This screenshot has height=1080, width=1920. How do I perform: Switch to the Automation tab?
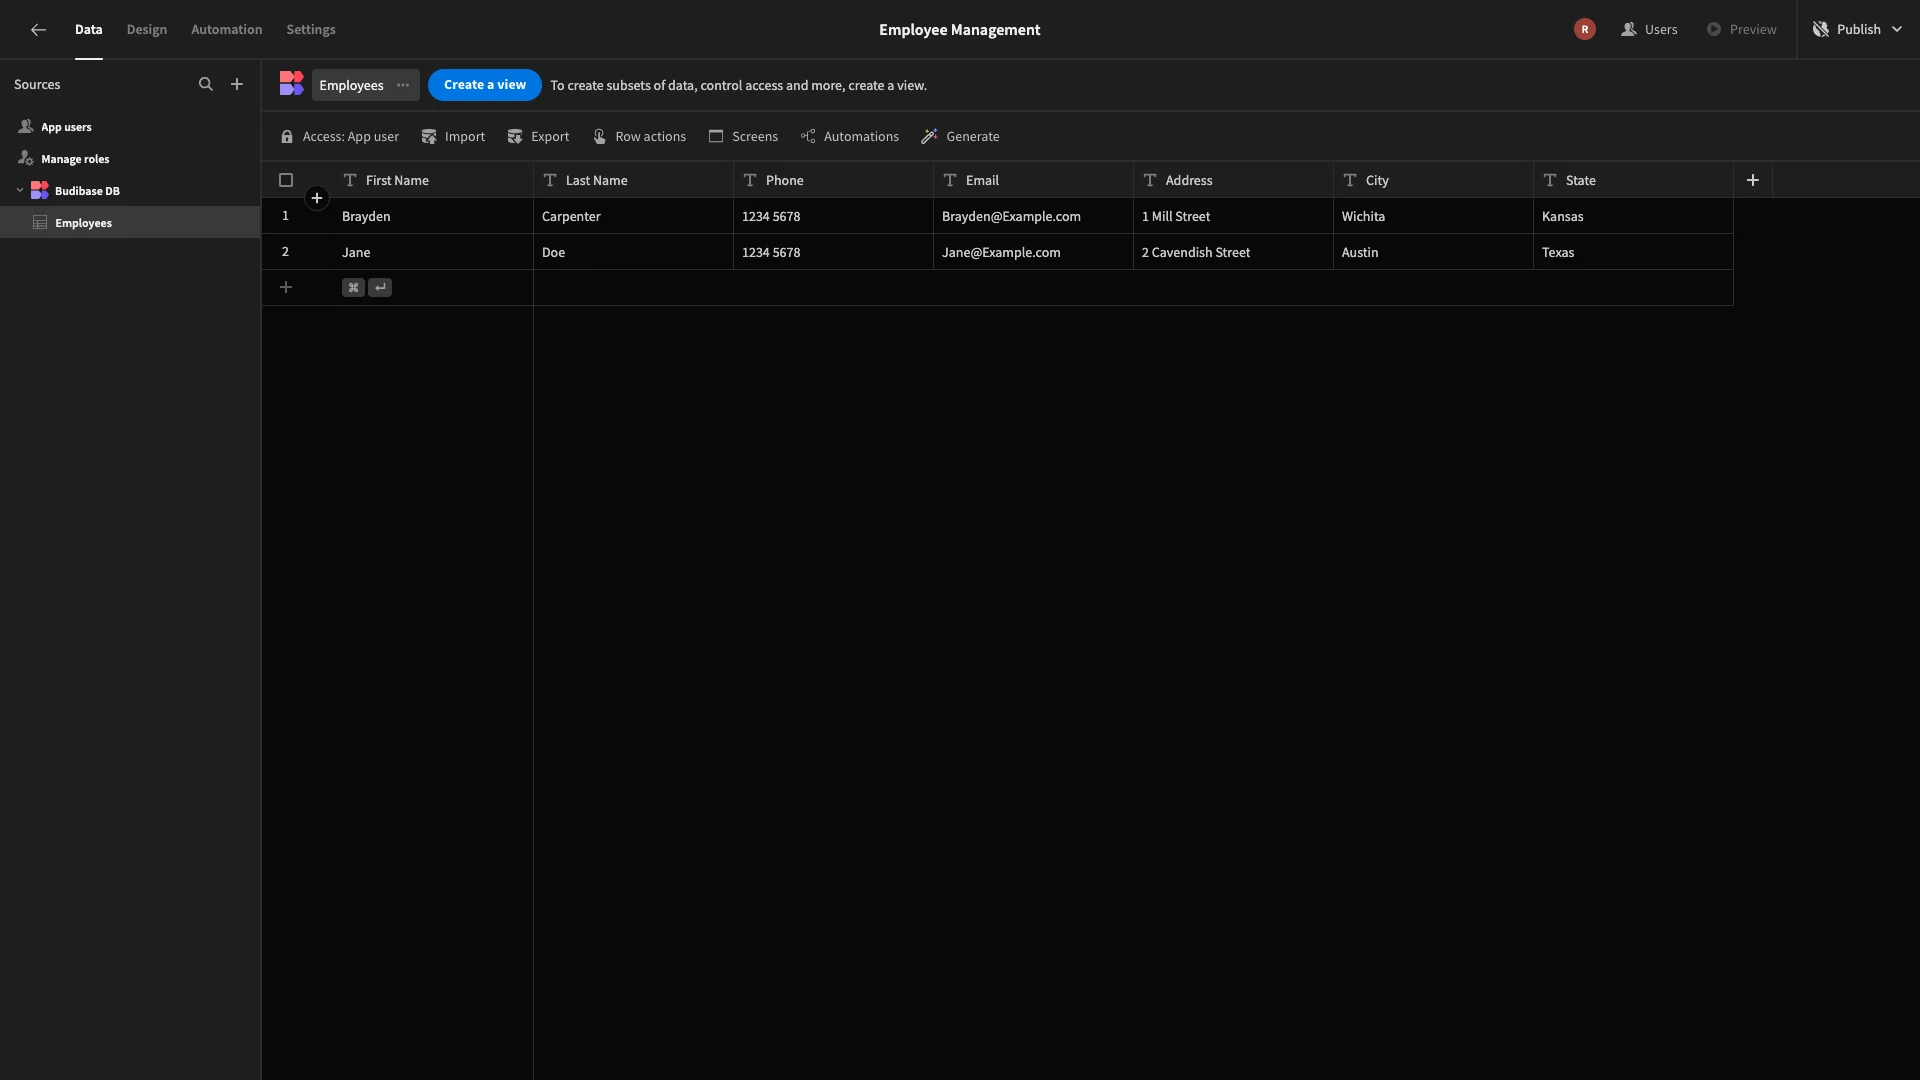pyautogui.click(x=227, y=30)
